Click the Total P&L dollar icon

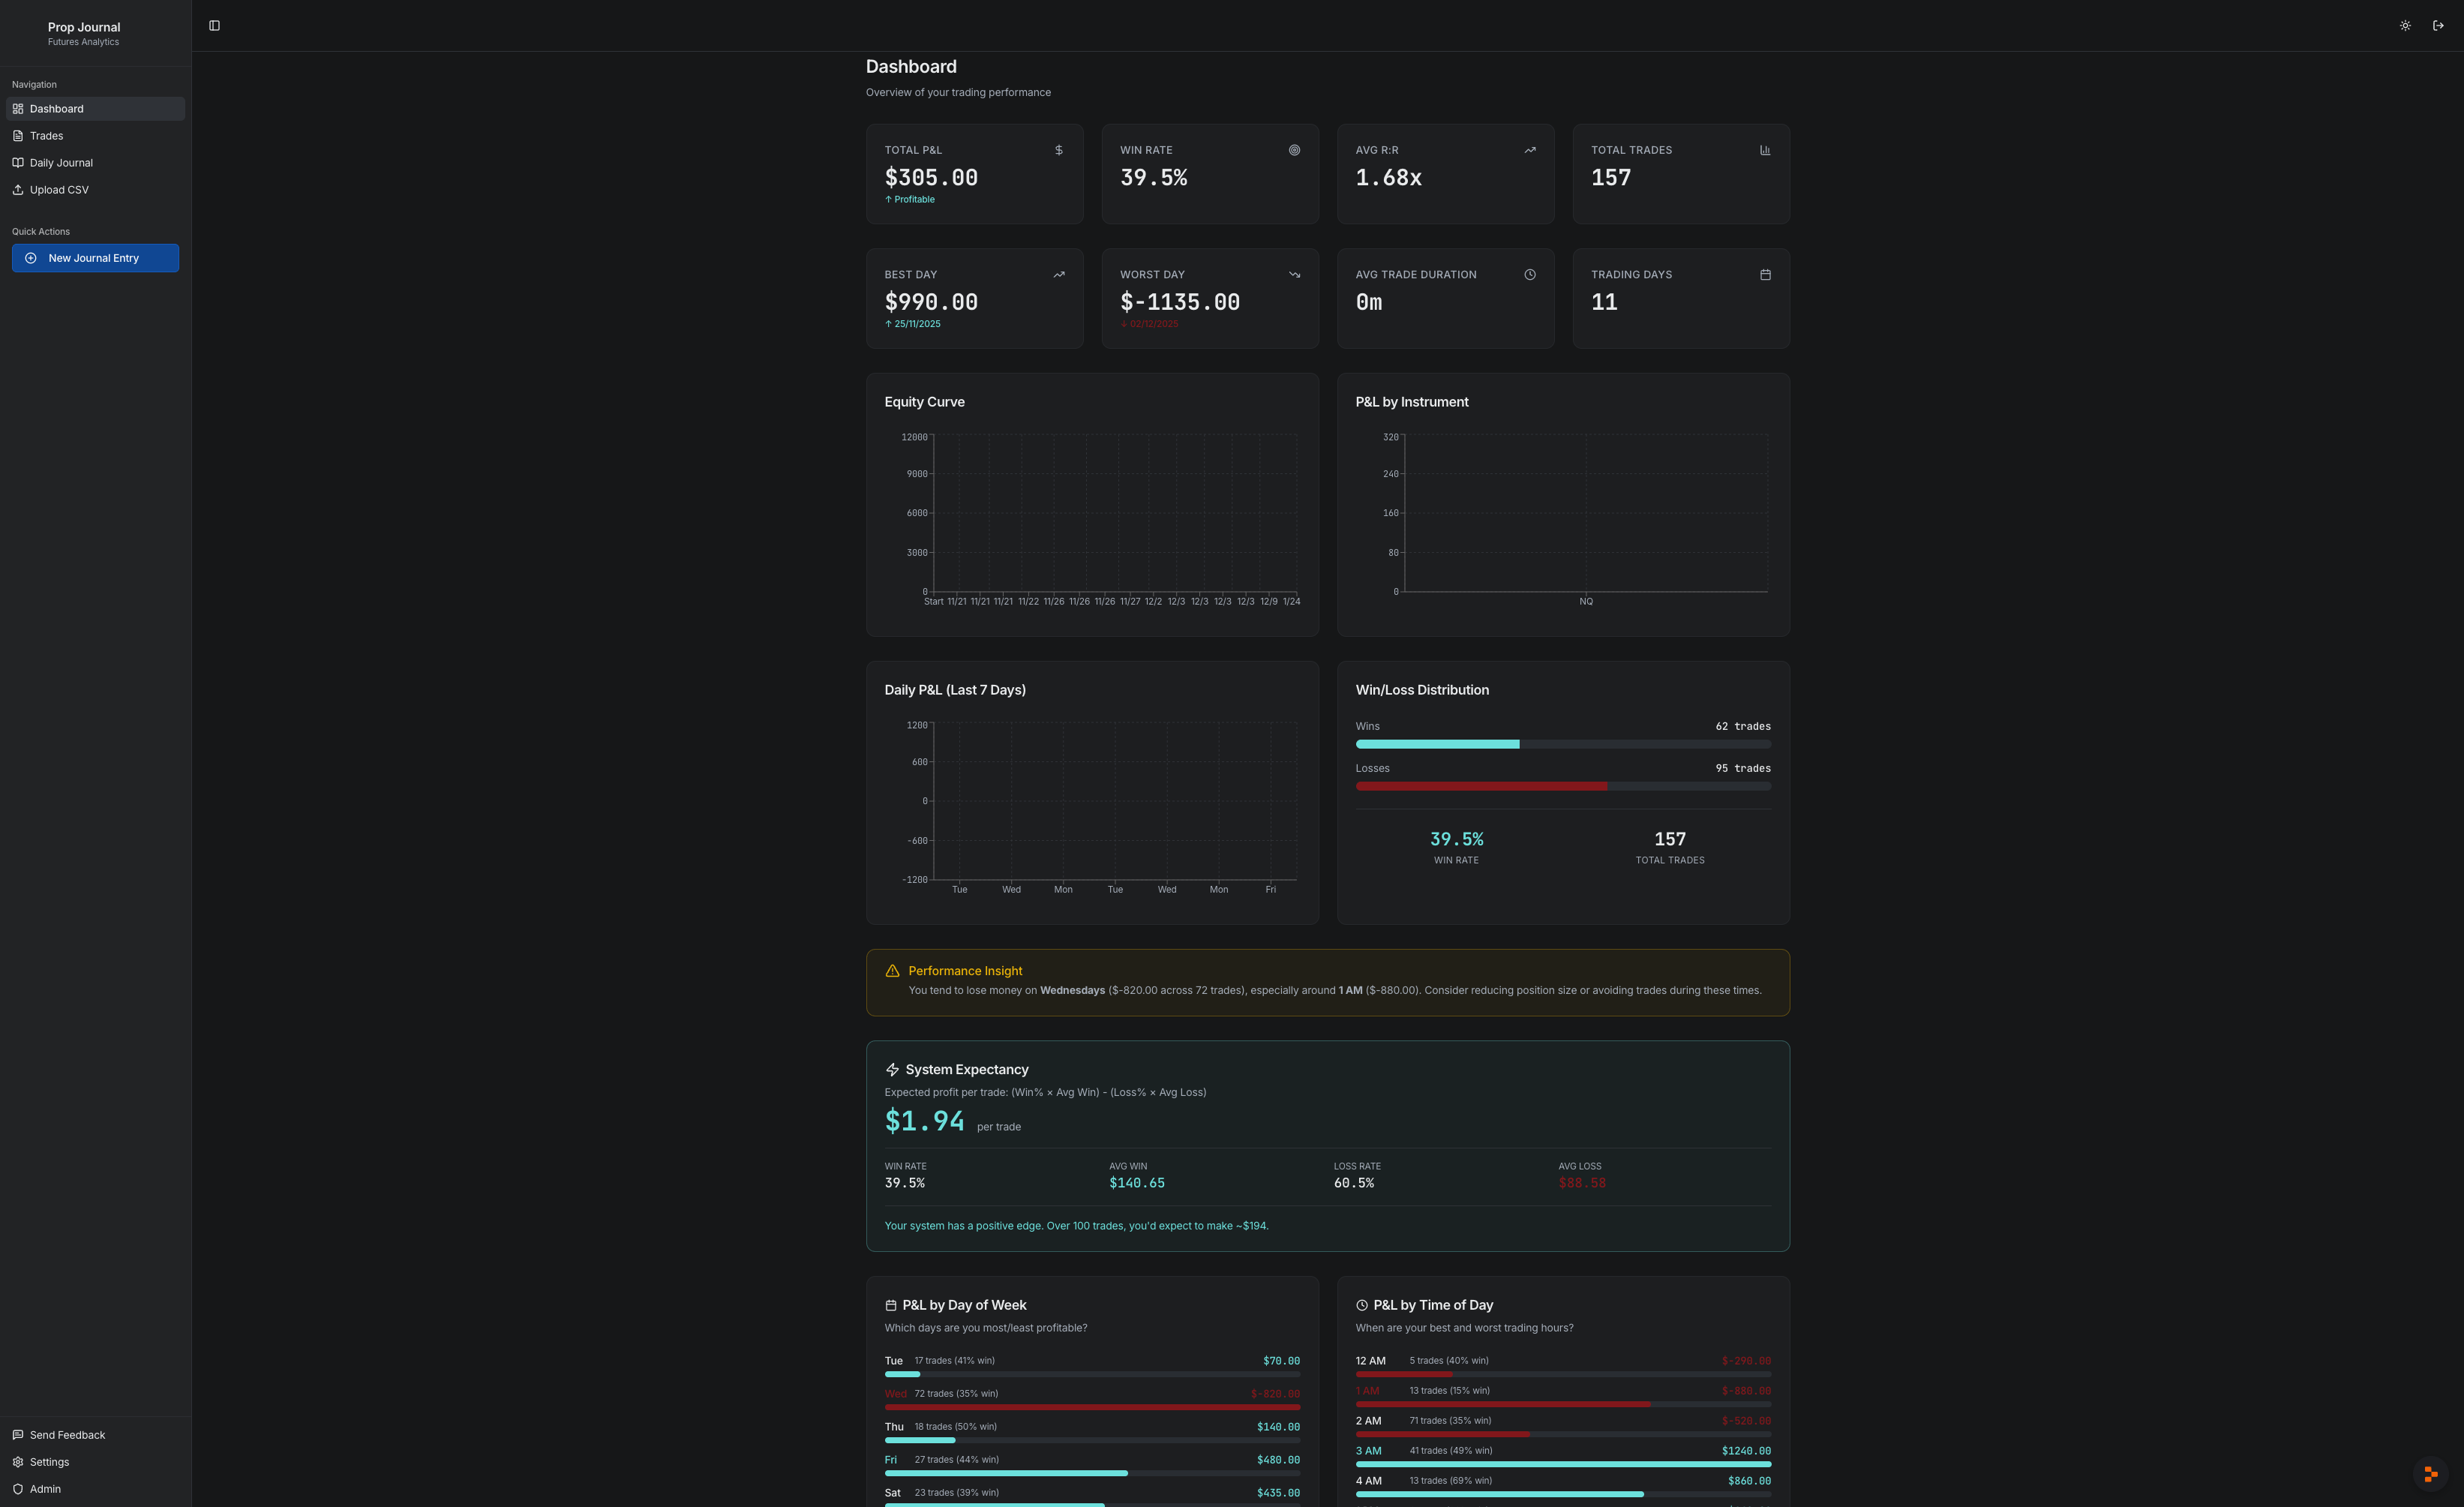coord(1060,149)
